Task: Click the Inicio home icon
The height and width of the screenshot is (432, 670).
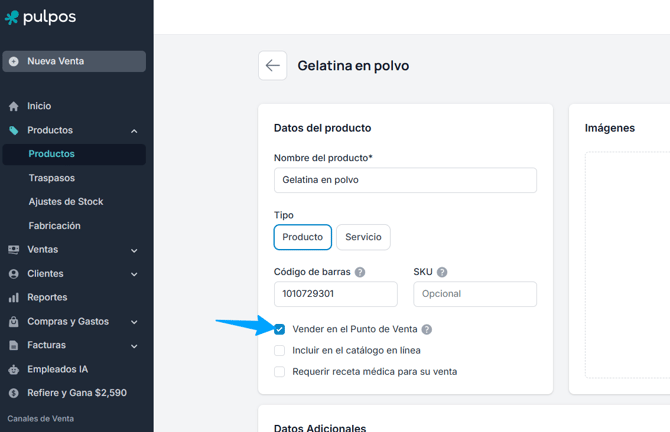Action: coord(14,106)
